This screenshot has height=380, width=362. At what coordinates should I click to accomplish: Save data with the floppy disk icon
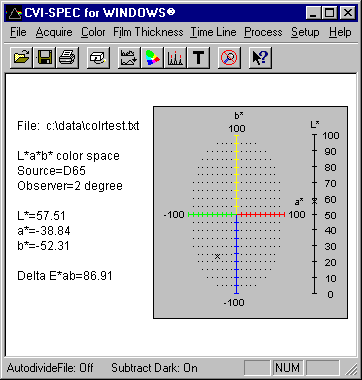click(44, 58)
